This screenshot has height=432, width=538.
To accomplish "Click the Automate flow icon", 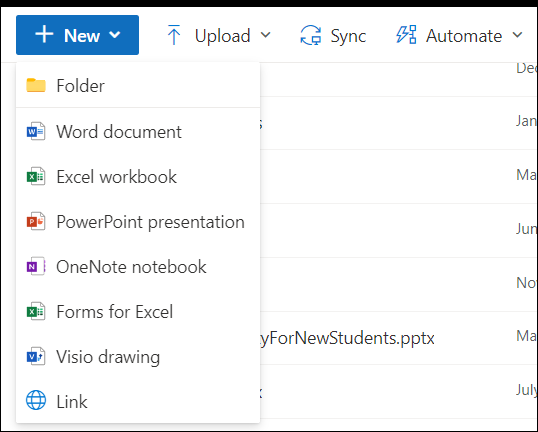I will pyautogui.click(x=406, y=35).
